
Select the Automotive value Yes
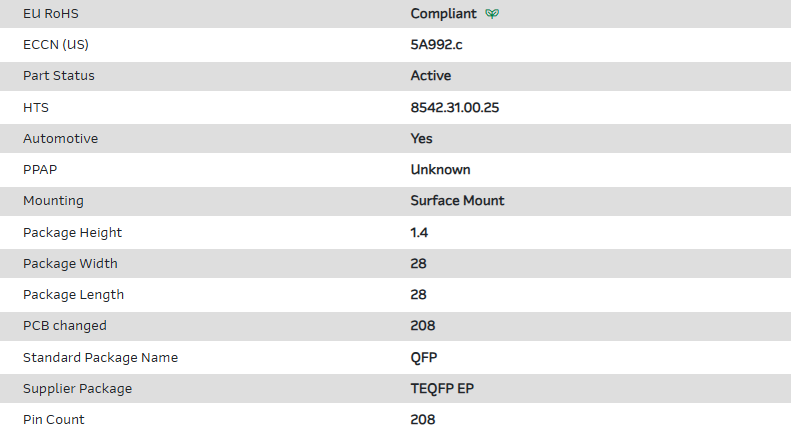point(422,139)
